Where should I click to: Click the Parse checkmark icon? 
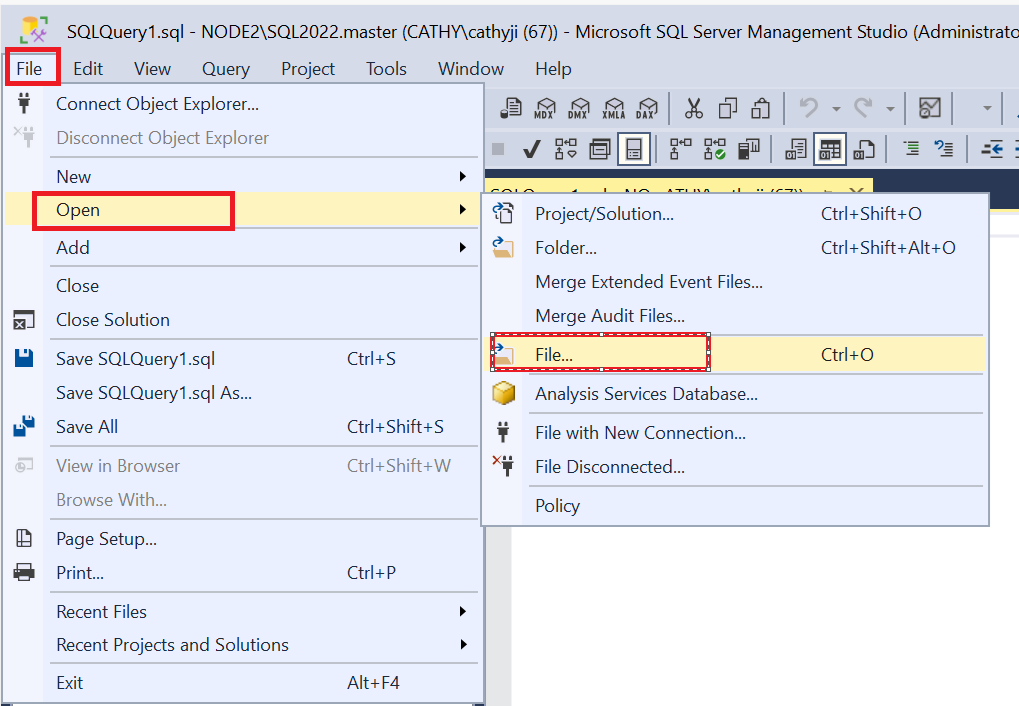pyautogui.click(x=532, y=150)
